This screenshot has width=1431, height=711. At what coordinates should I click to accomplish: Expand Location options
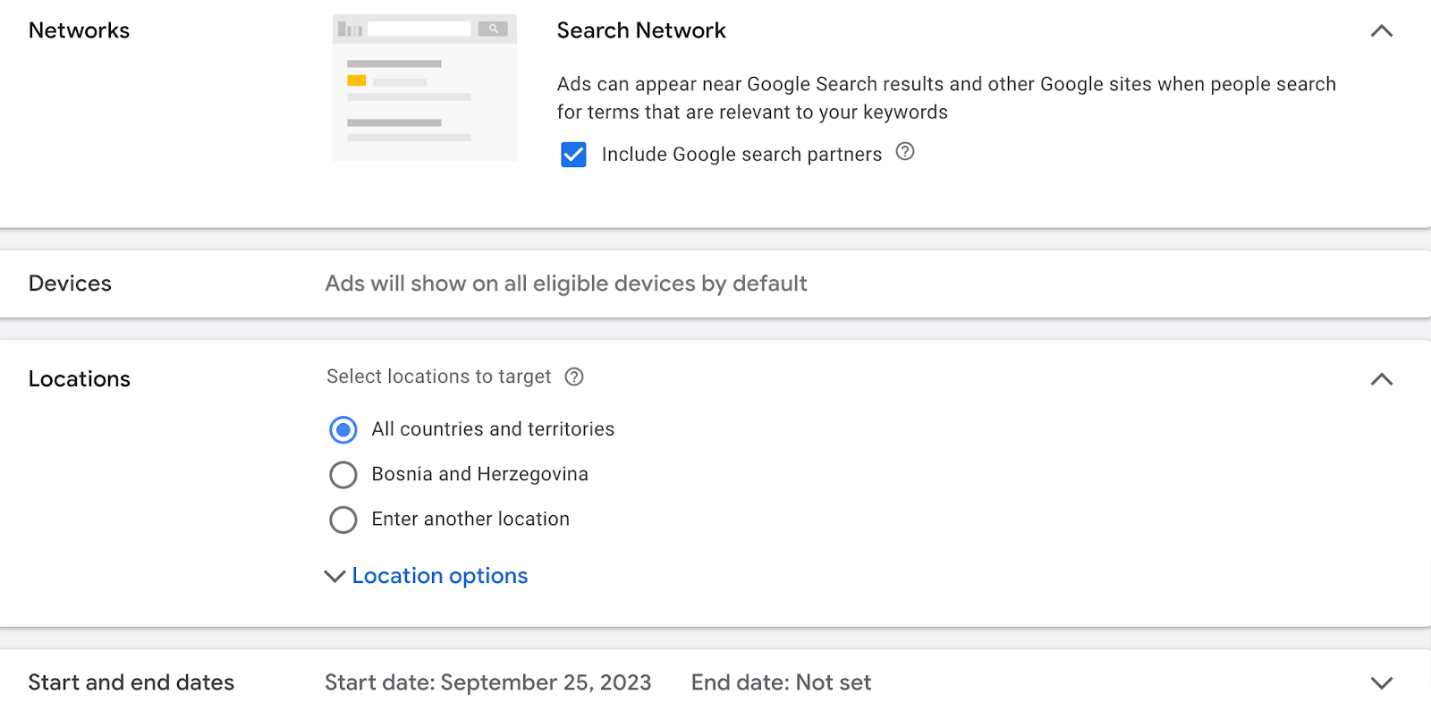[x=335, y=576]
